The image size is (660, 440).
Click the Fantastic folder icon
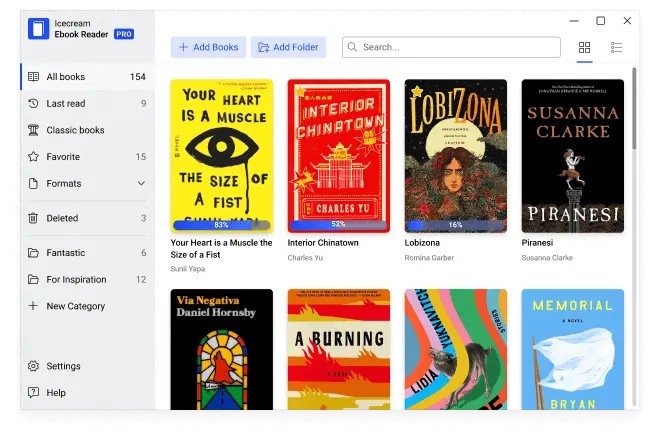tap(33, 253)
